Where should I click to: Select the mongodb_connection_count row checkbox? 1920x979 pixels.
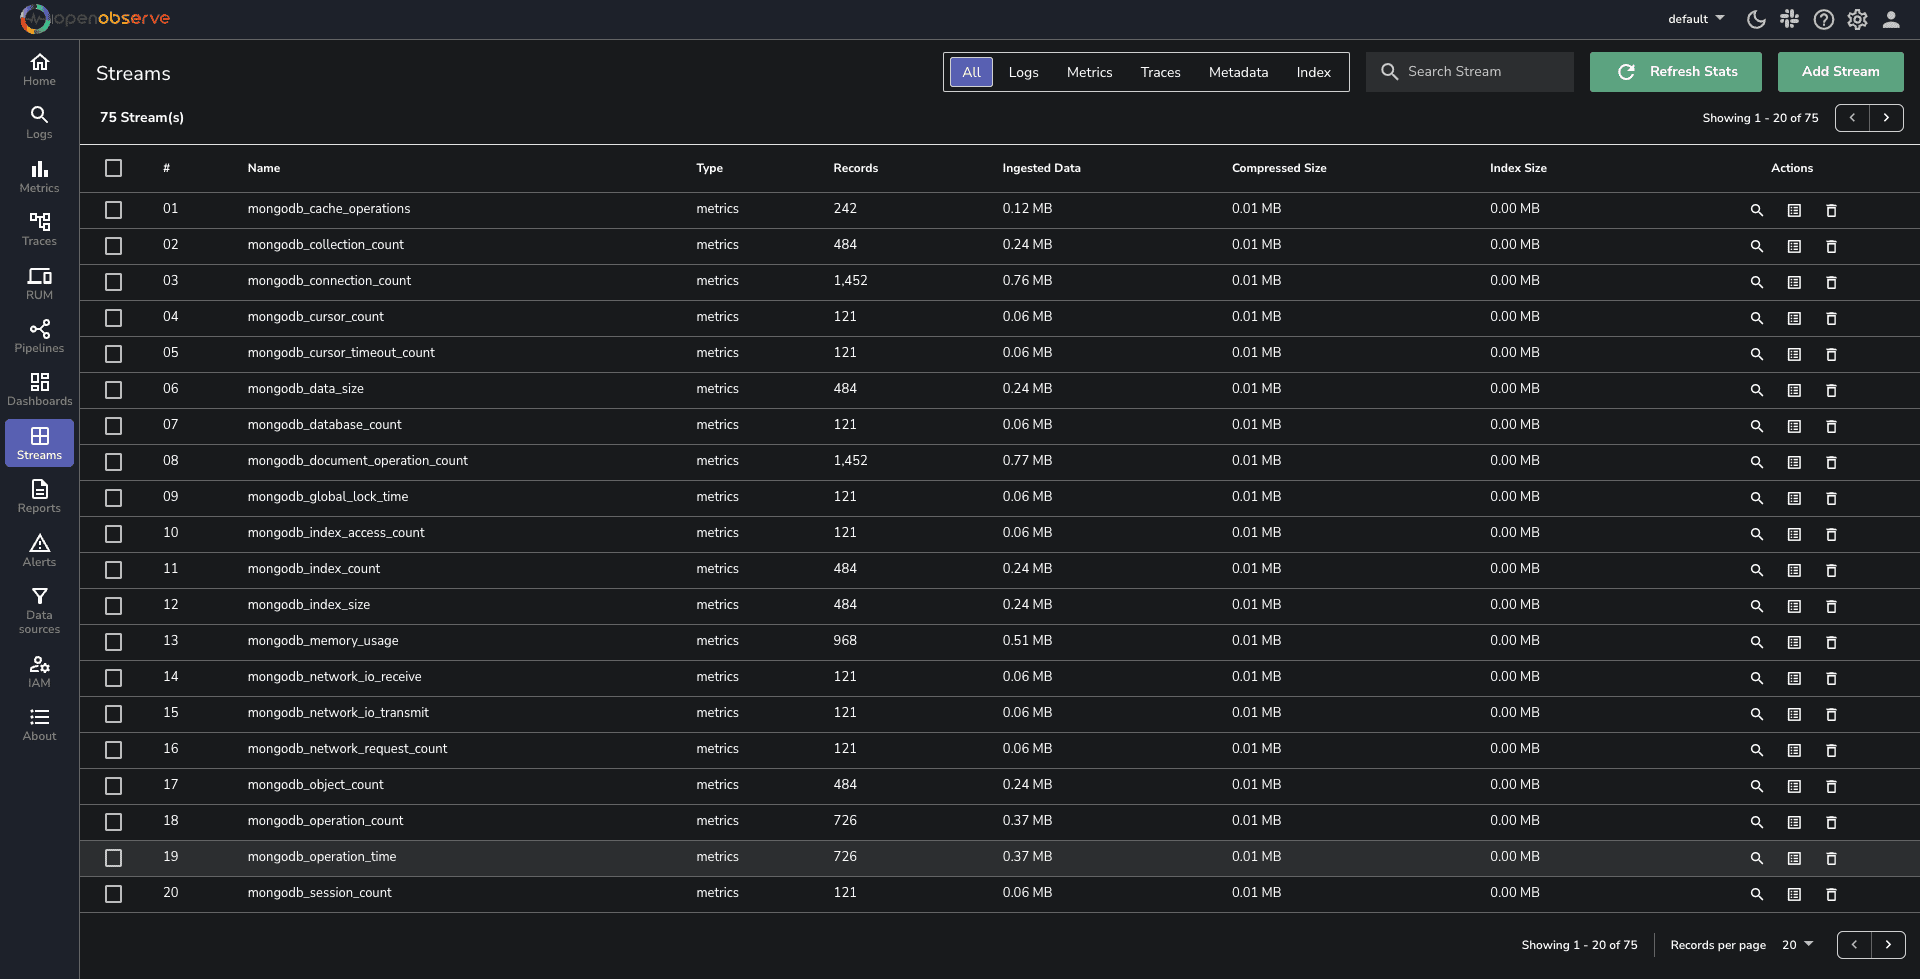[x=114, y=282]
